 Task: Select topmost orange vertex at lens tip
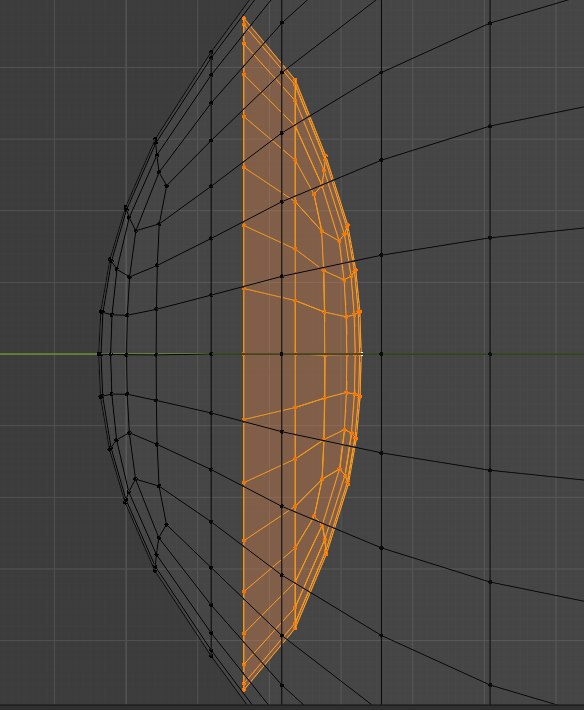tap(244, 18)
